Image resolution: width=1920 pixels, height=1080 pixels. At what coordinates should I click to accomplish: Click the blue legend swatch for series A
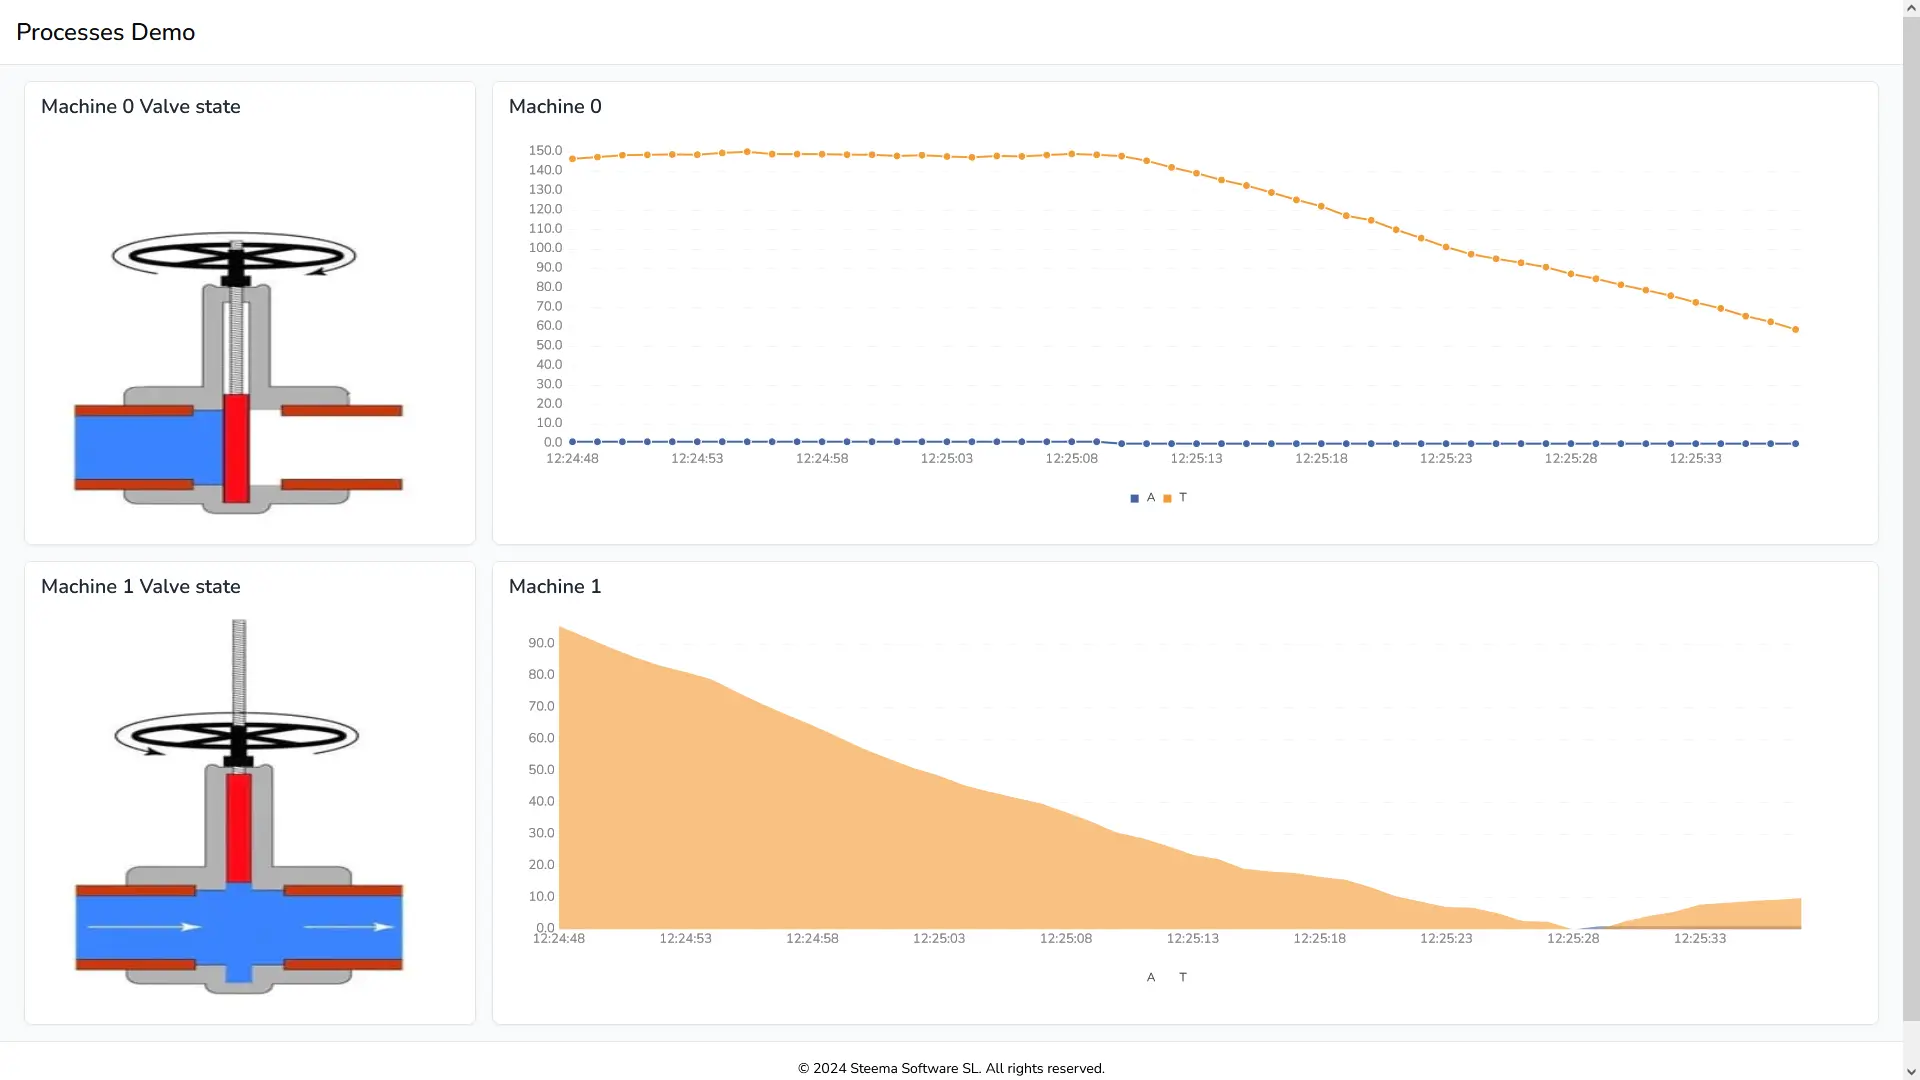(1133, 497)
